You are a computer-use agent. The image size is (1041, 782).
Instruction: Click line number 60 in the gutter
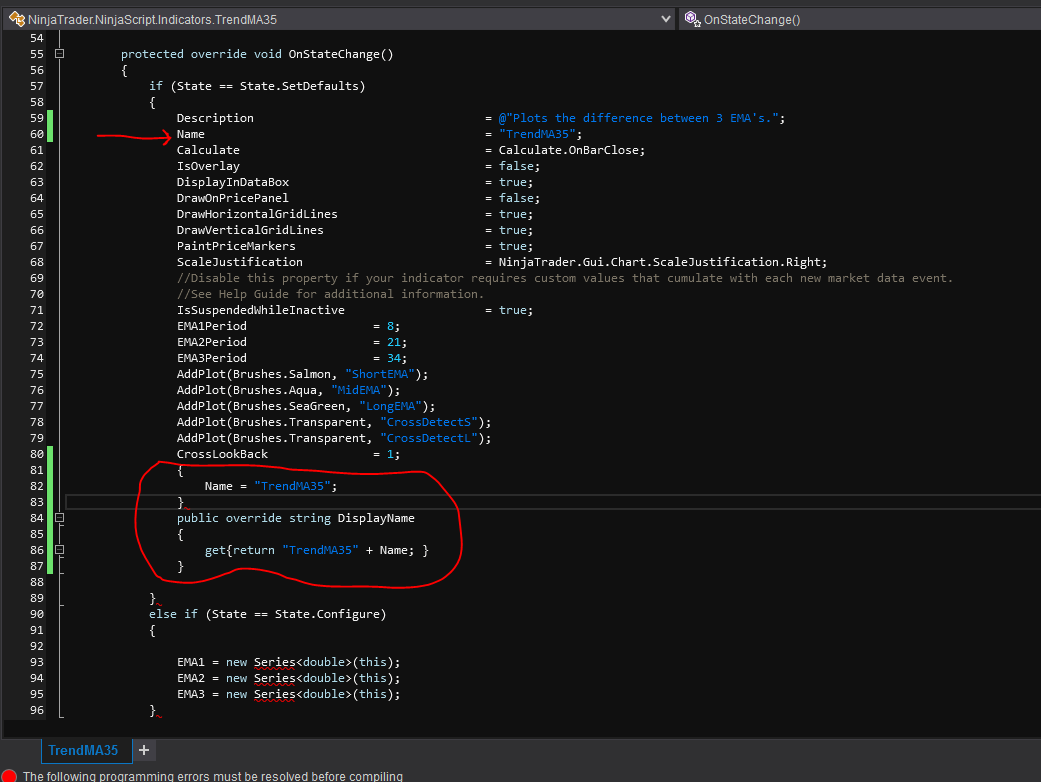37,134
